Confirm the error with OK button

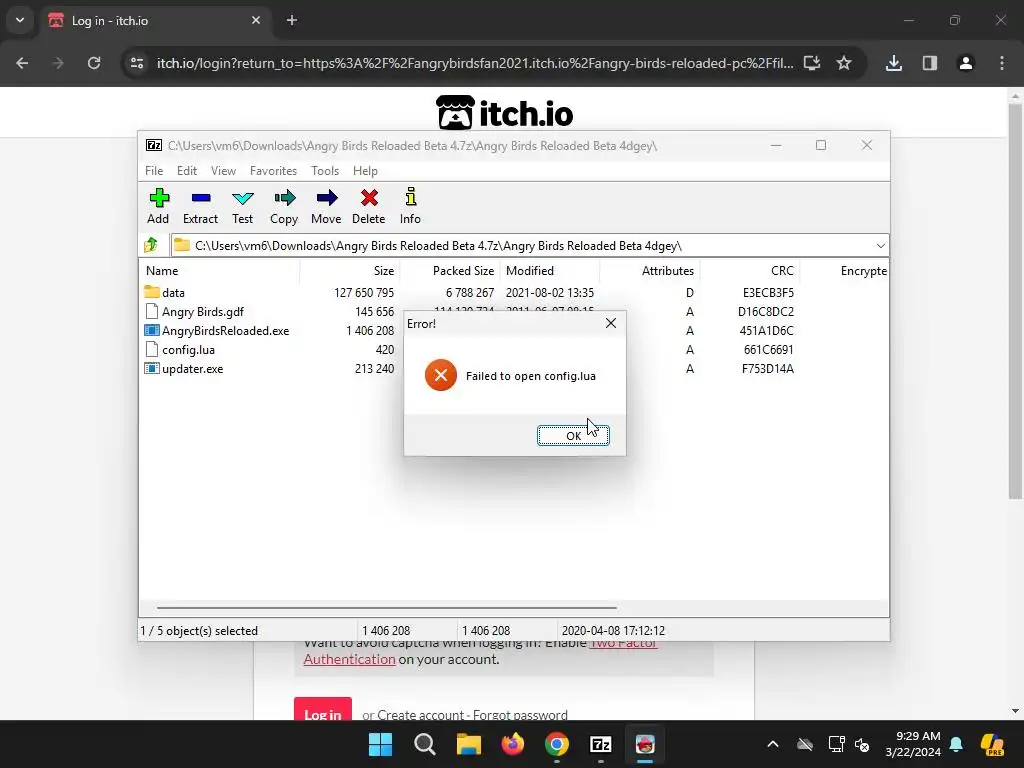[573, 436]
